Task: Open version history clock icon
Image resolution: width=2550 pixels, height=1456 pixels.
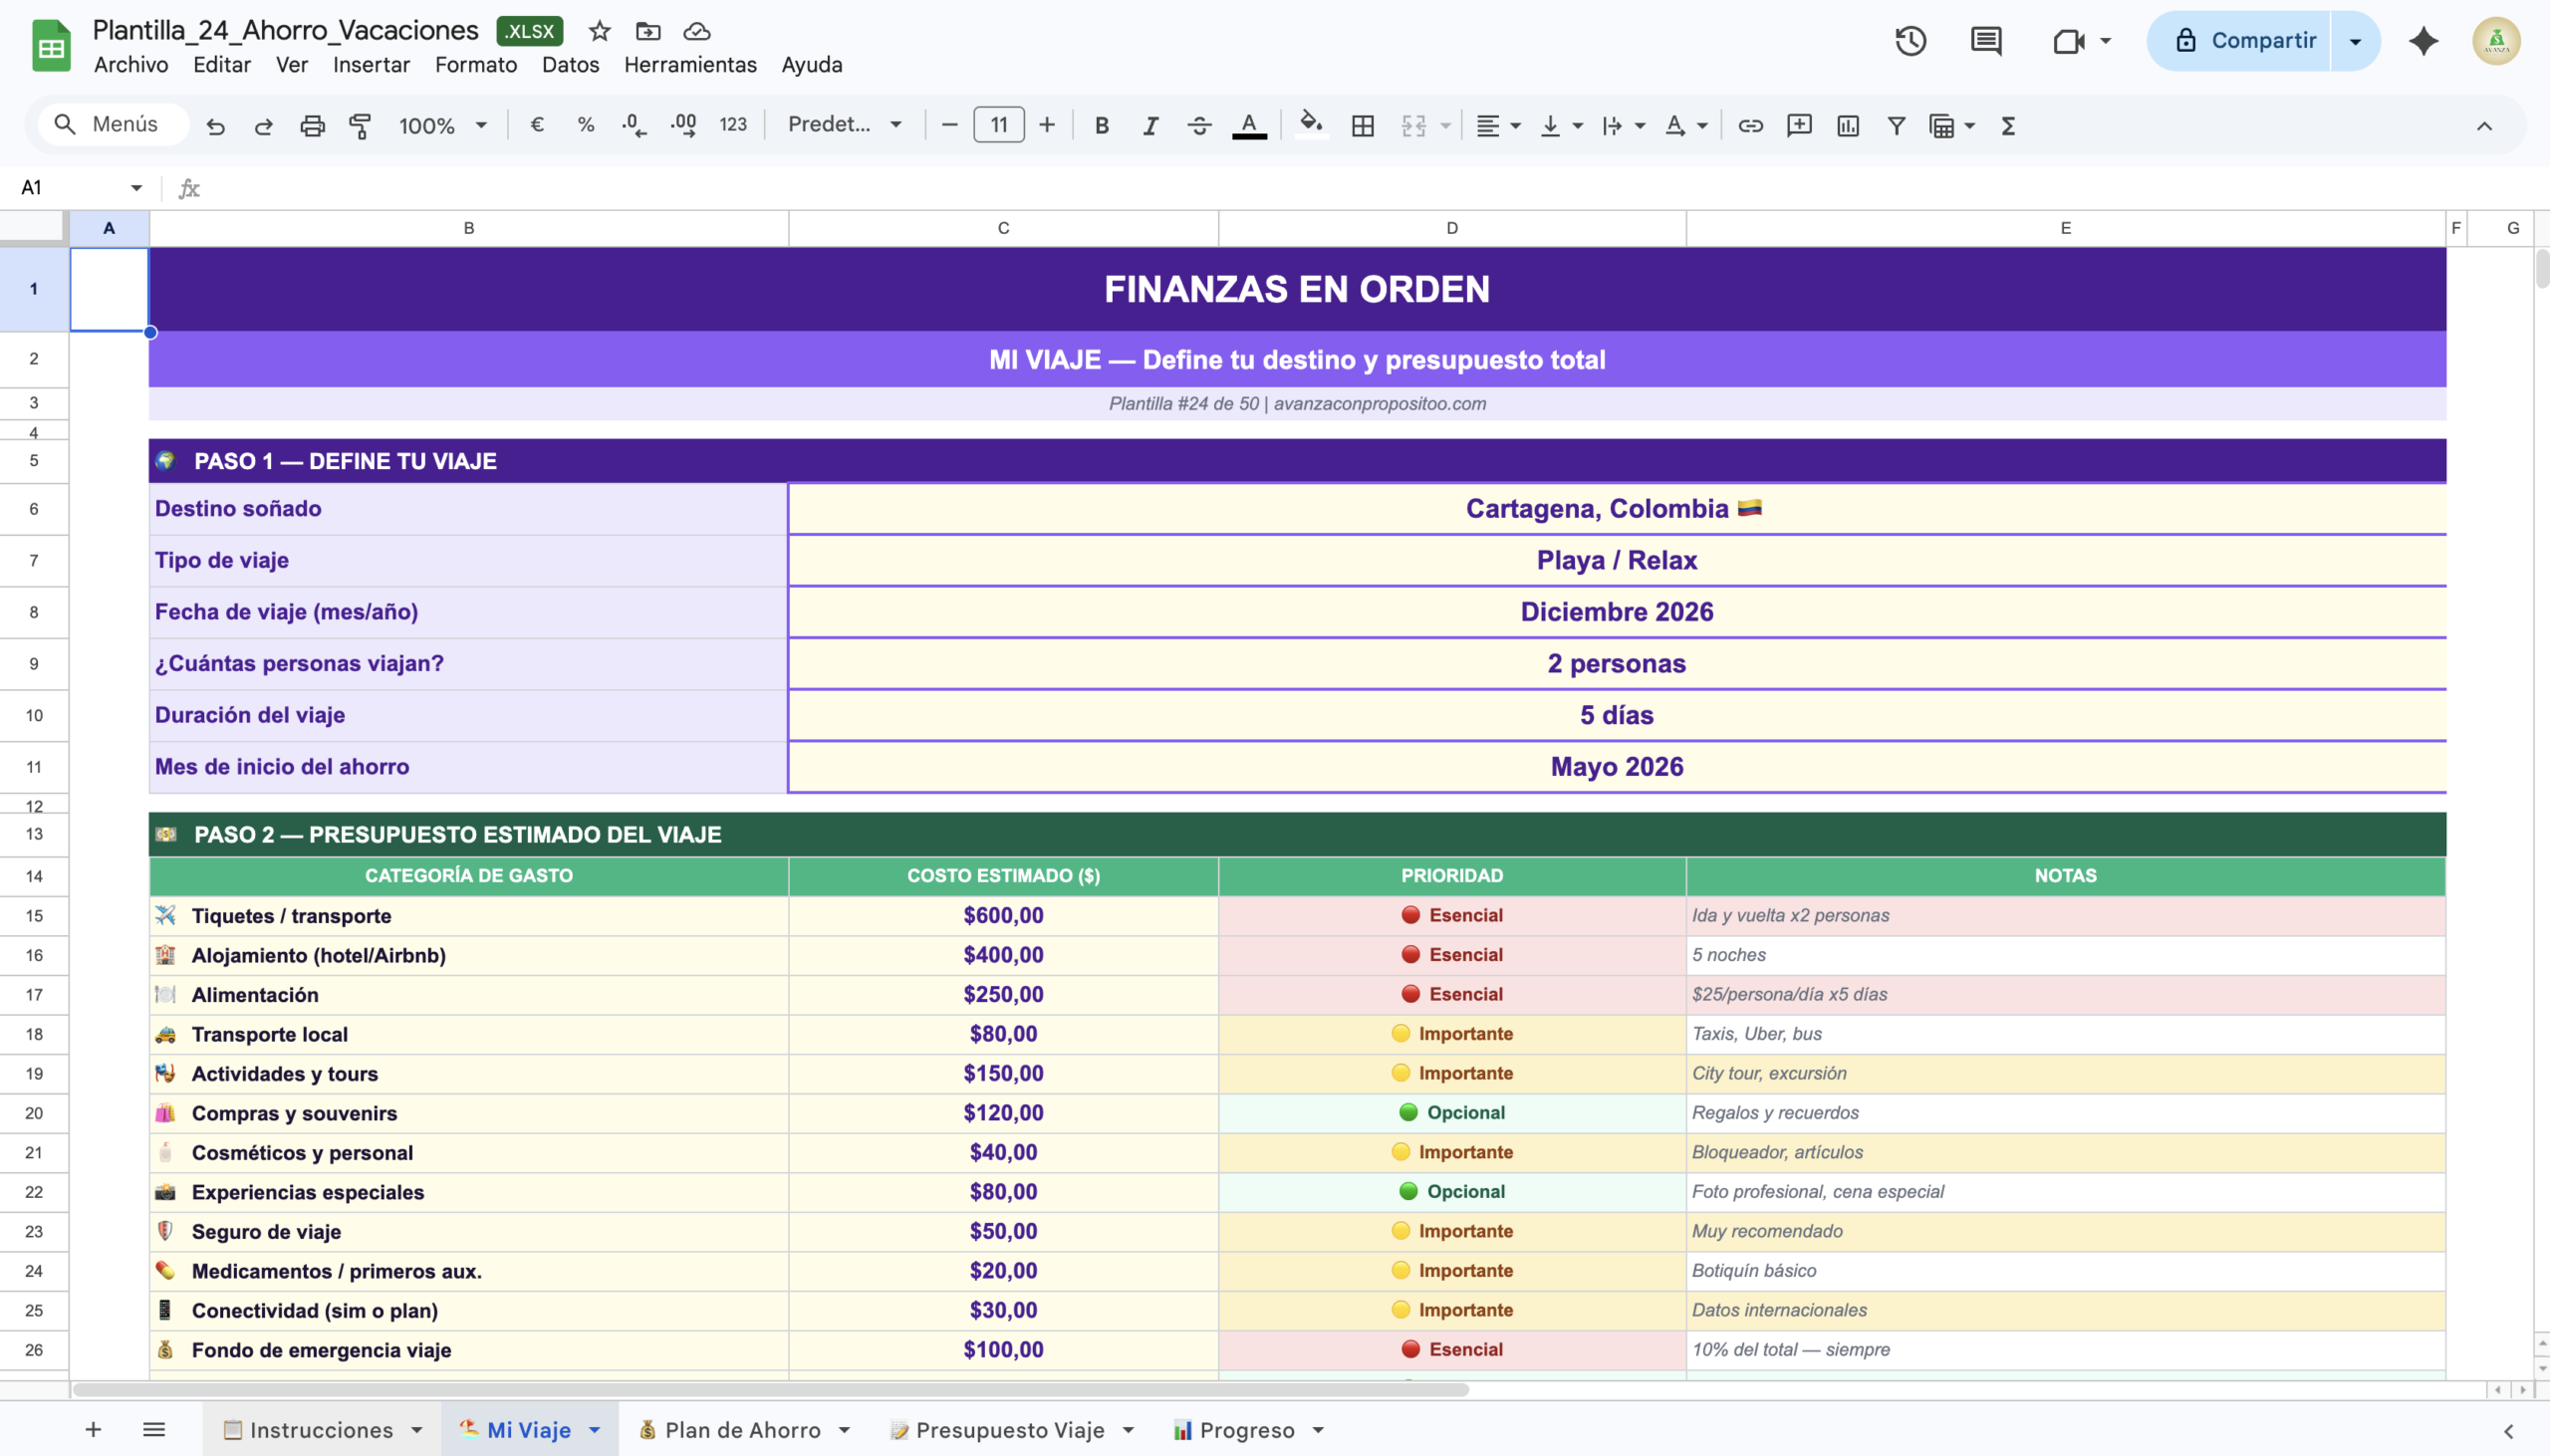Action: point(1910,41)
